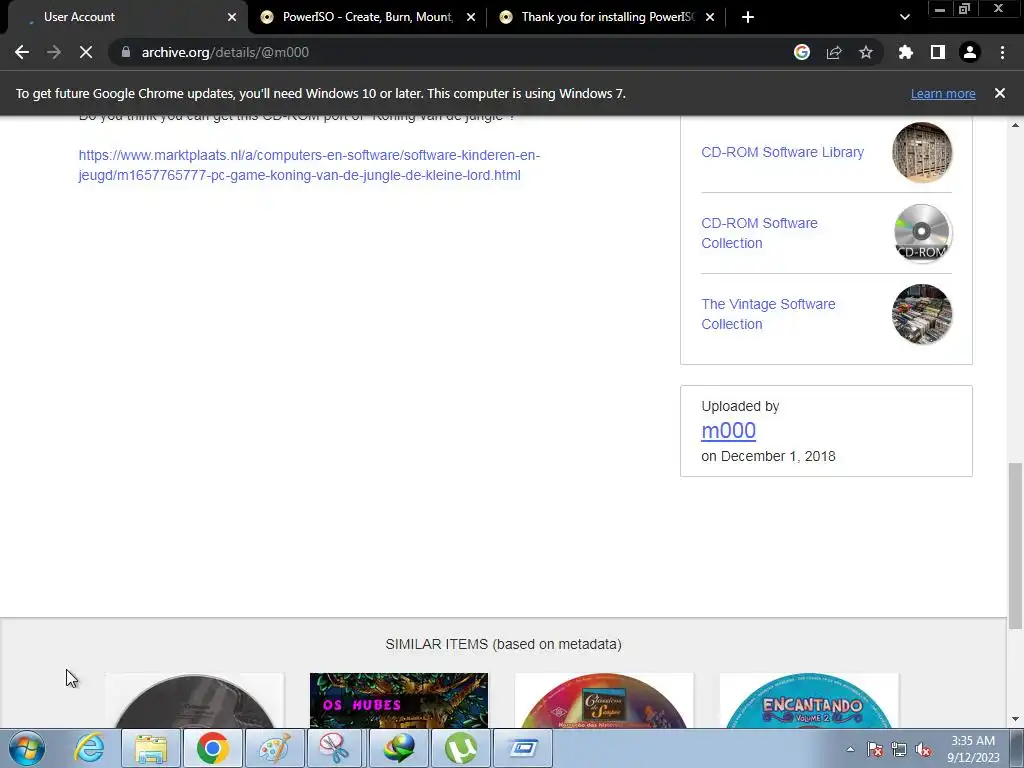Click the CD-ROM disc collection thumbnail
Image resolution: width=1024 pixels, height=768 pixels.
pos(922,233)
